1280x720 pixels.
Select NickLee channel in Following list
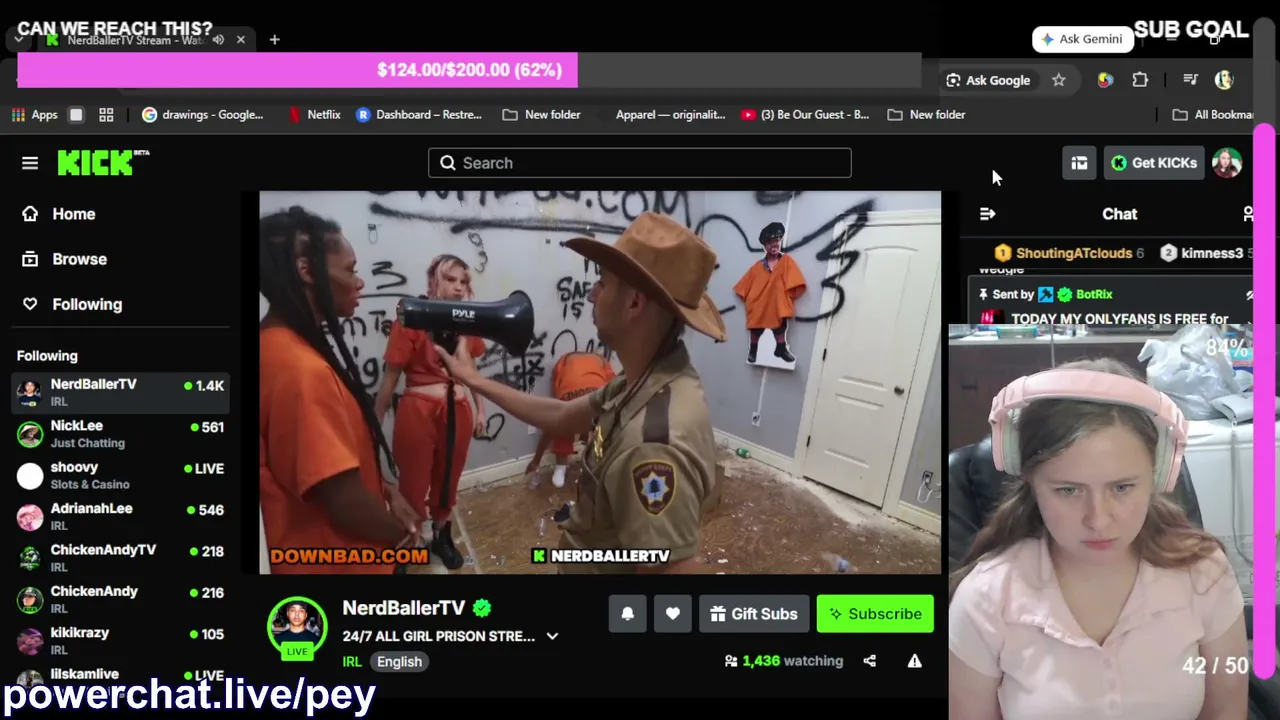[x=120, y=434]
